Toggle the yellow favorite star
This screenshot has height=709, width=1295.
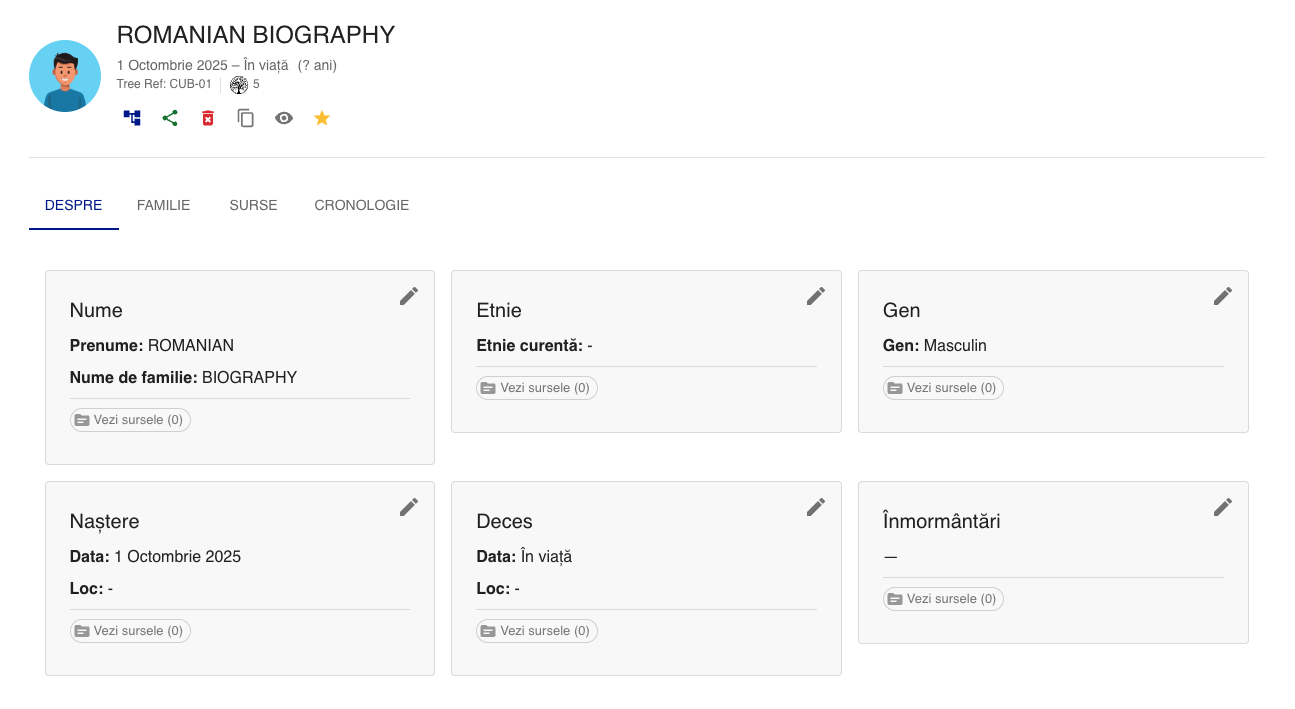coord(322,118)
